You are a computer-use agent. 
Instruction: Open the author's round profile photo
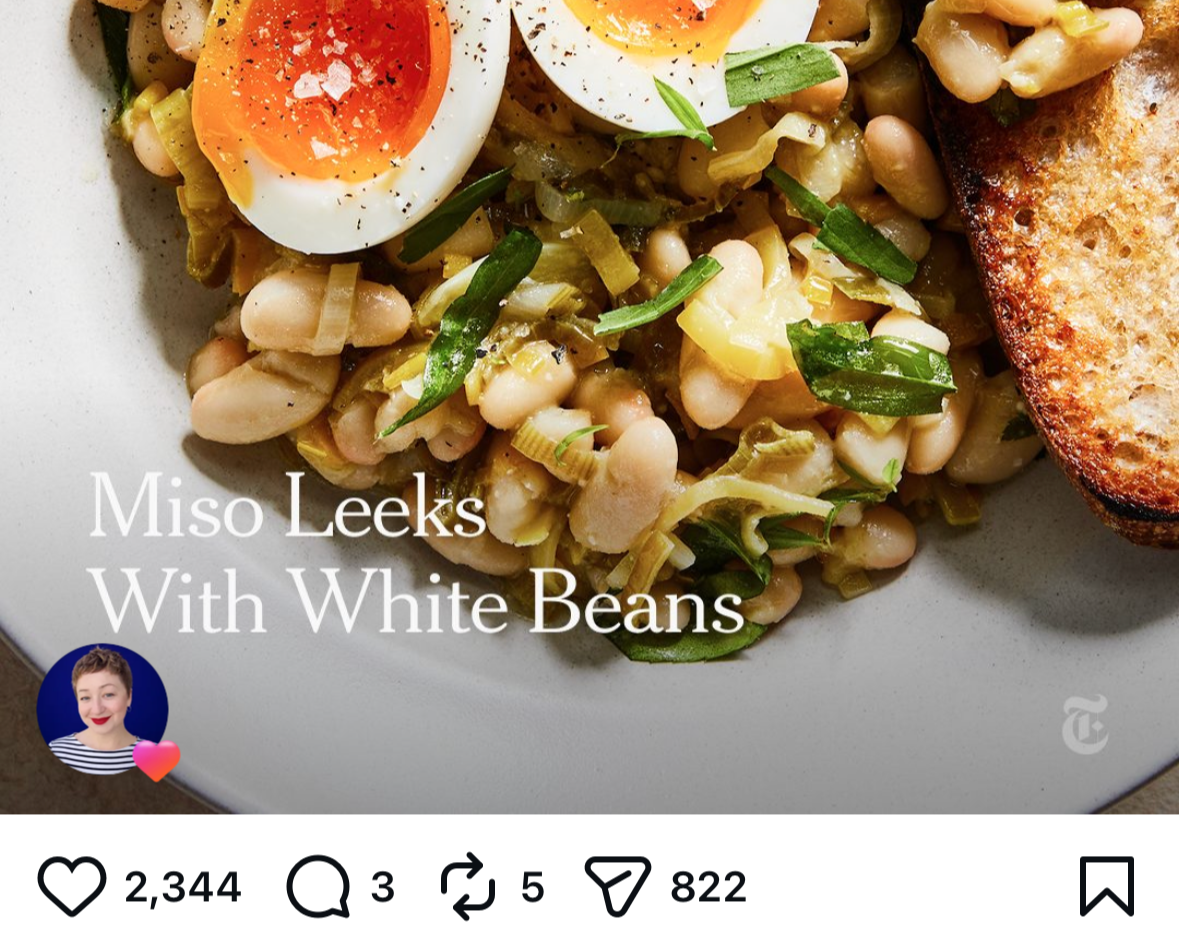tap(102, 709)
